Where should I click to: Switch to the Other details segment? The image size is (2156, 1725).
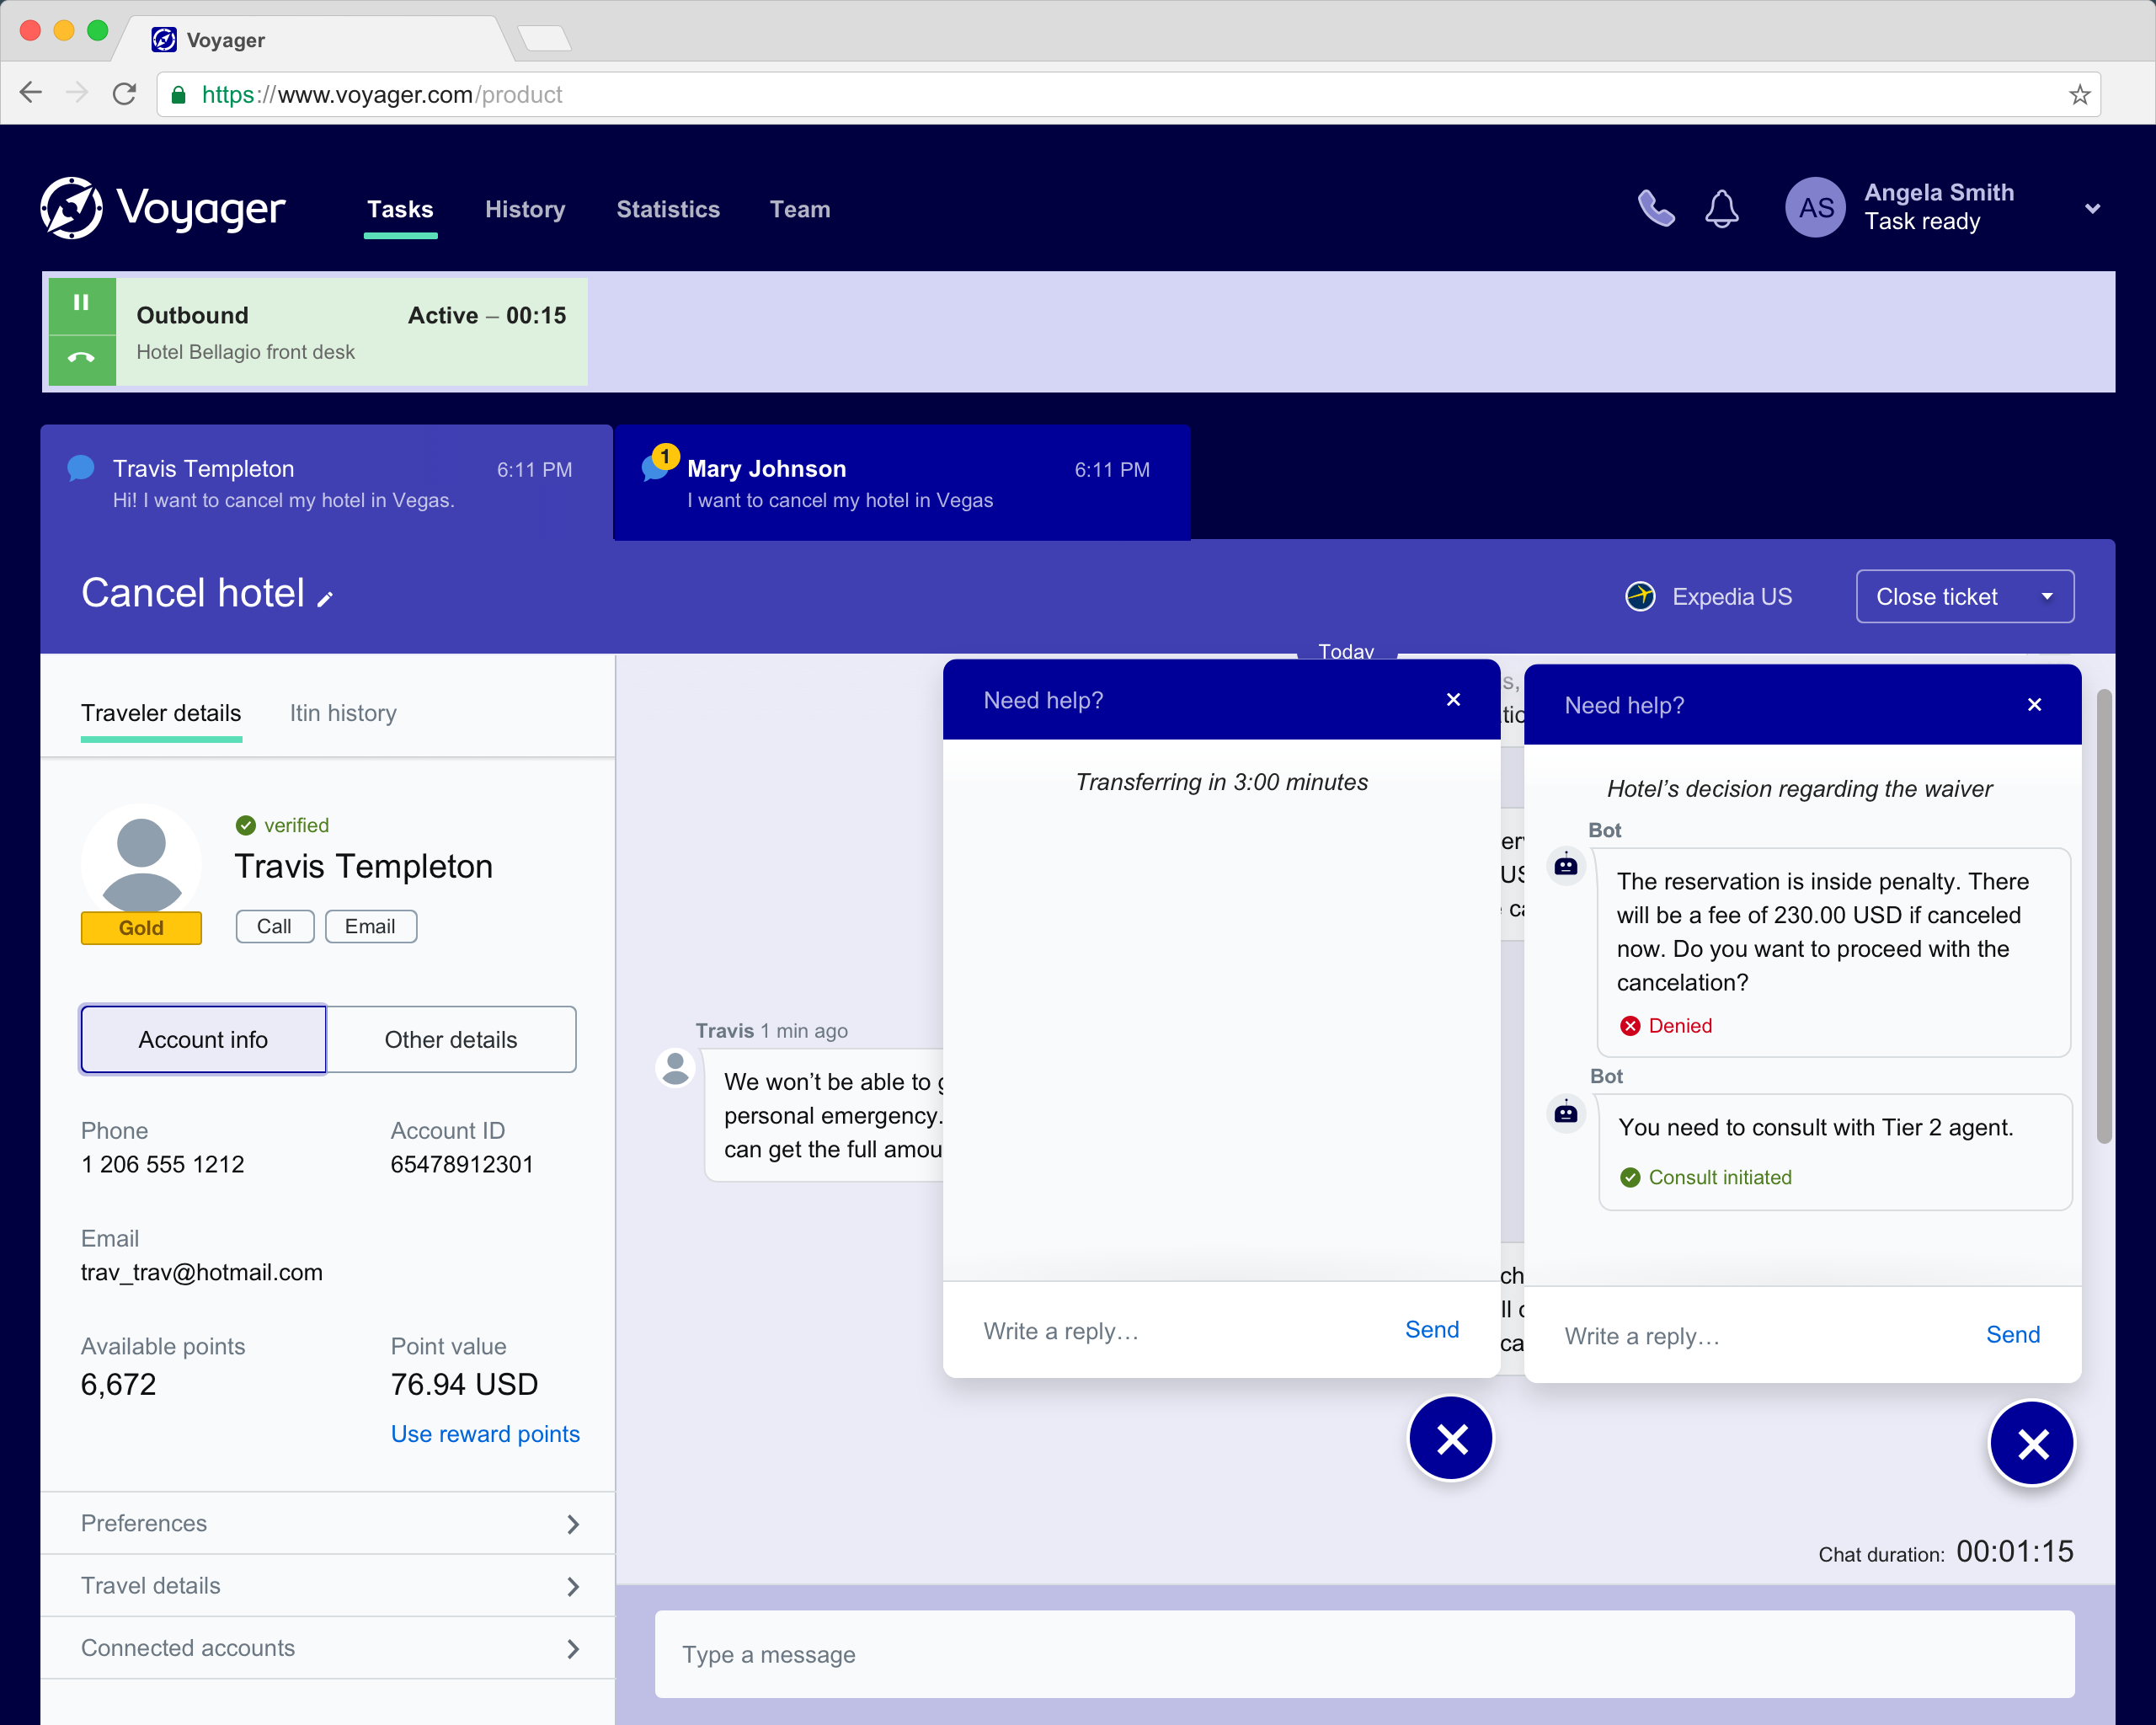click(451, 1040)
